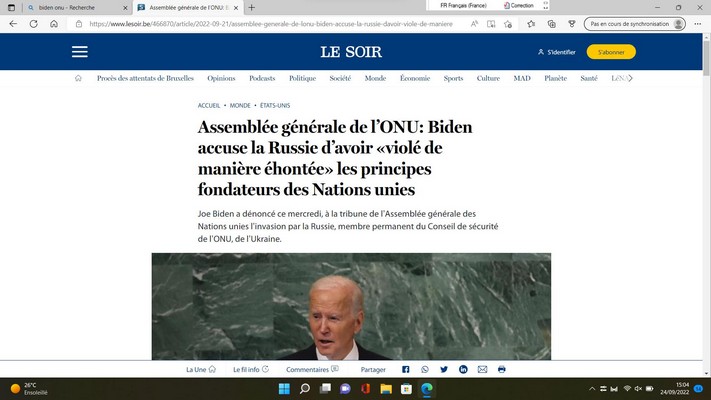
Task: Share the article via WhatsApp
Action: (x=425, y=370)
